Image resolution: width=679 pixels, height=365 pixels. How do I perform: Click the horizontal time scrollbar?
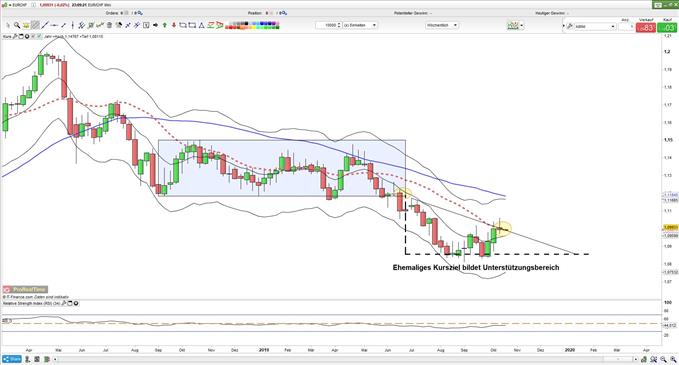(345, 359)
